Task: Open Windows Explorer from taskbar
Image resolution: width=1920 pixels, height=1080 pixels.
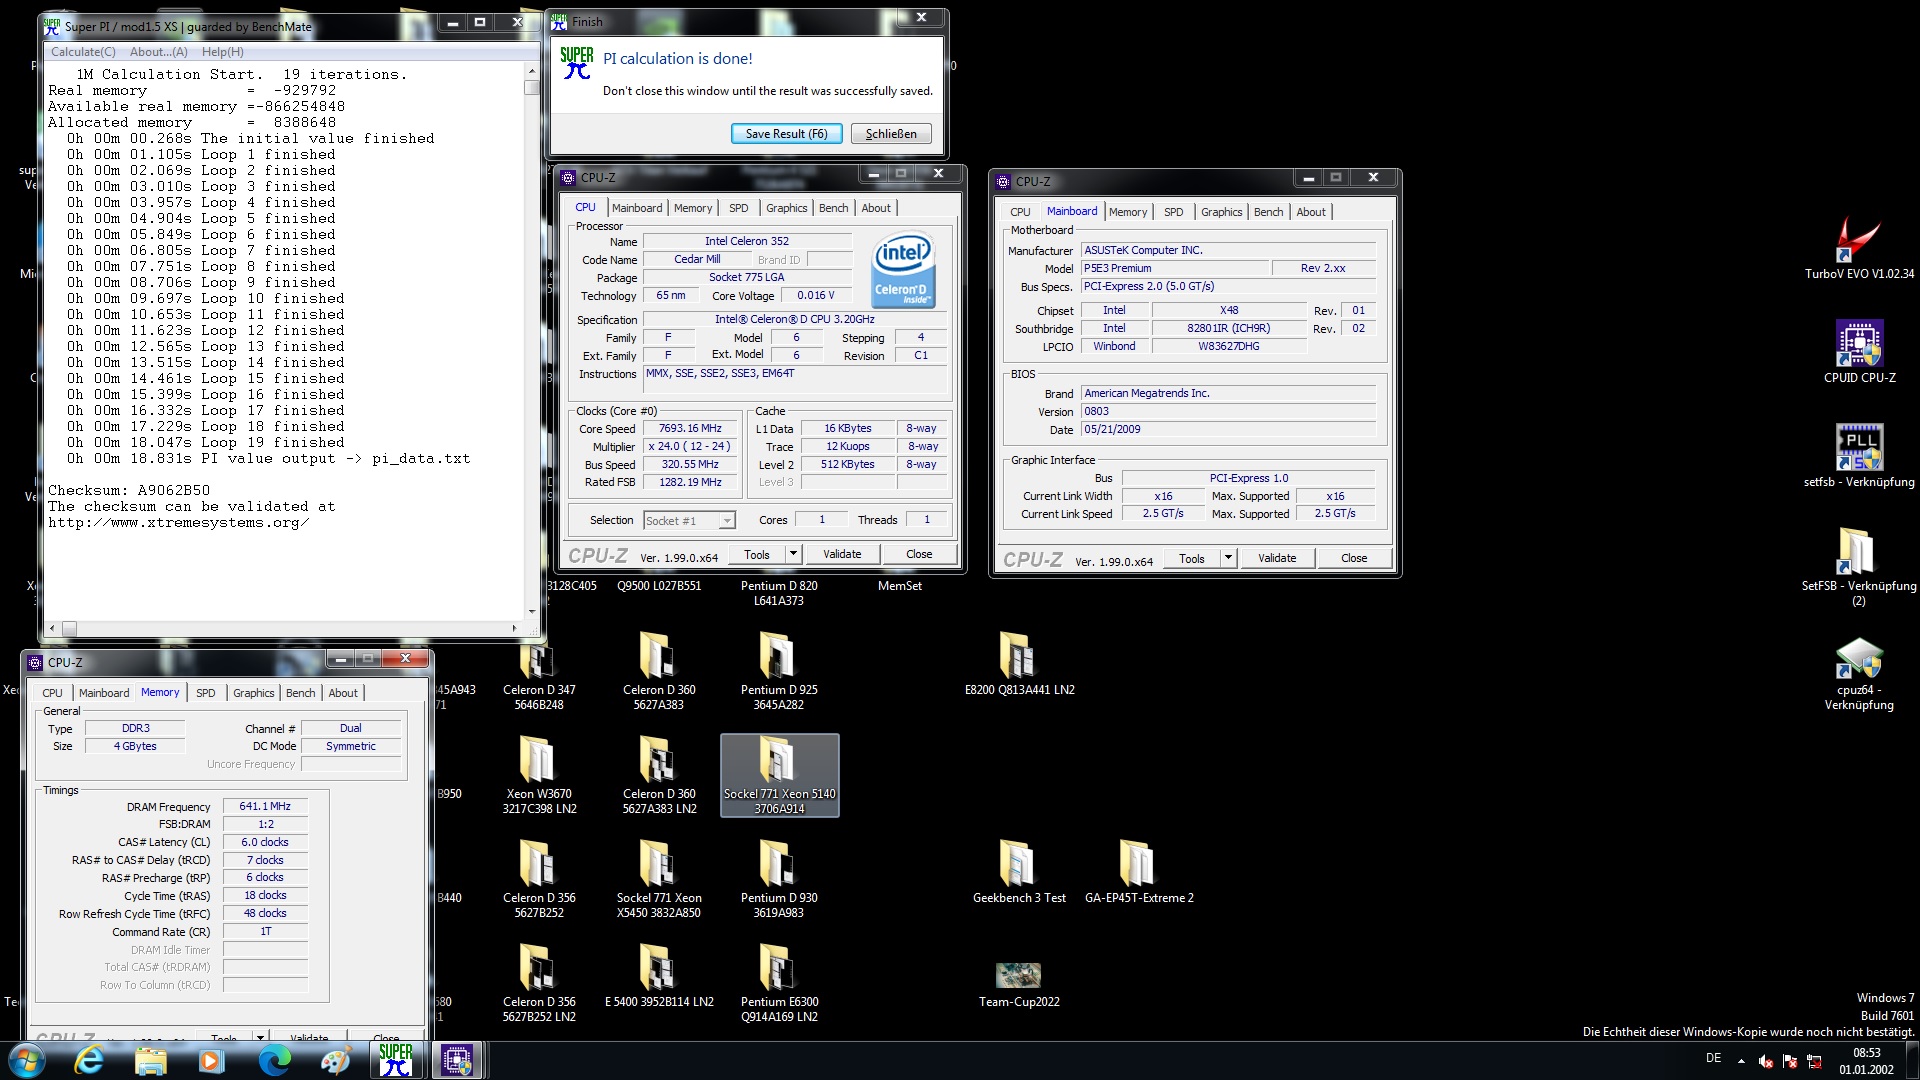Action: pyautogui.click(x=150, y=1060)
